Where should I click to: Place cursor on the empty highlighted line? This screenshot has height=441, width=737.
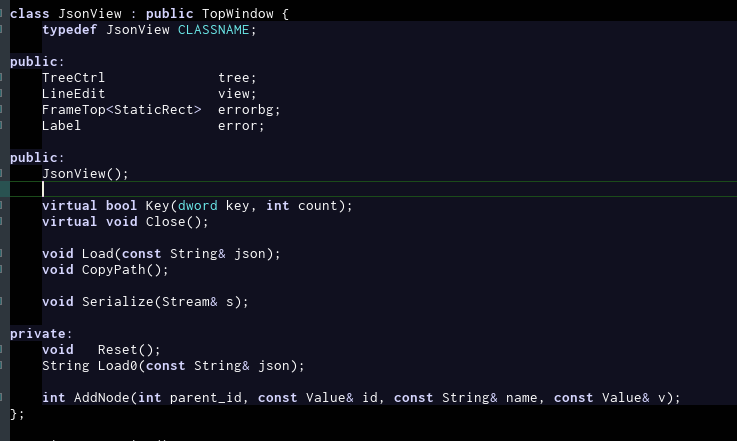click(200, 189)
